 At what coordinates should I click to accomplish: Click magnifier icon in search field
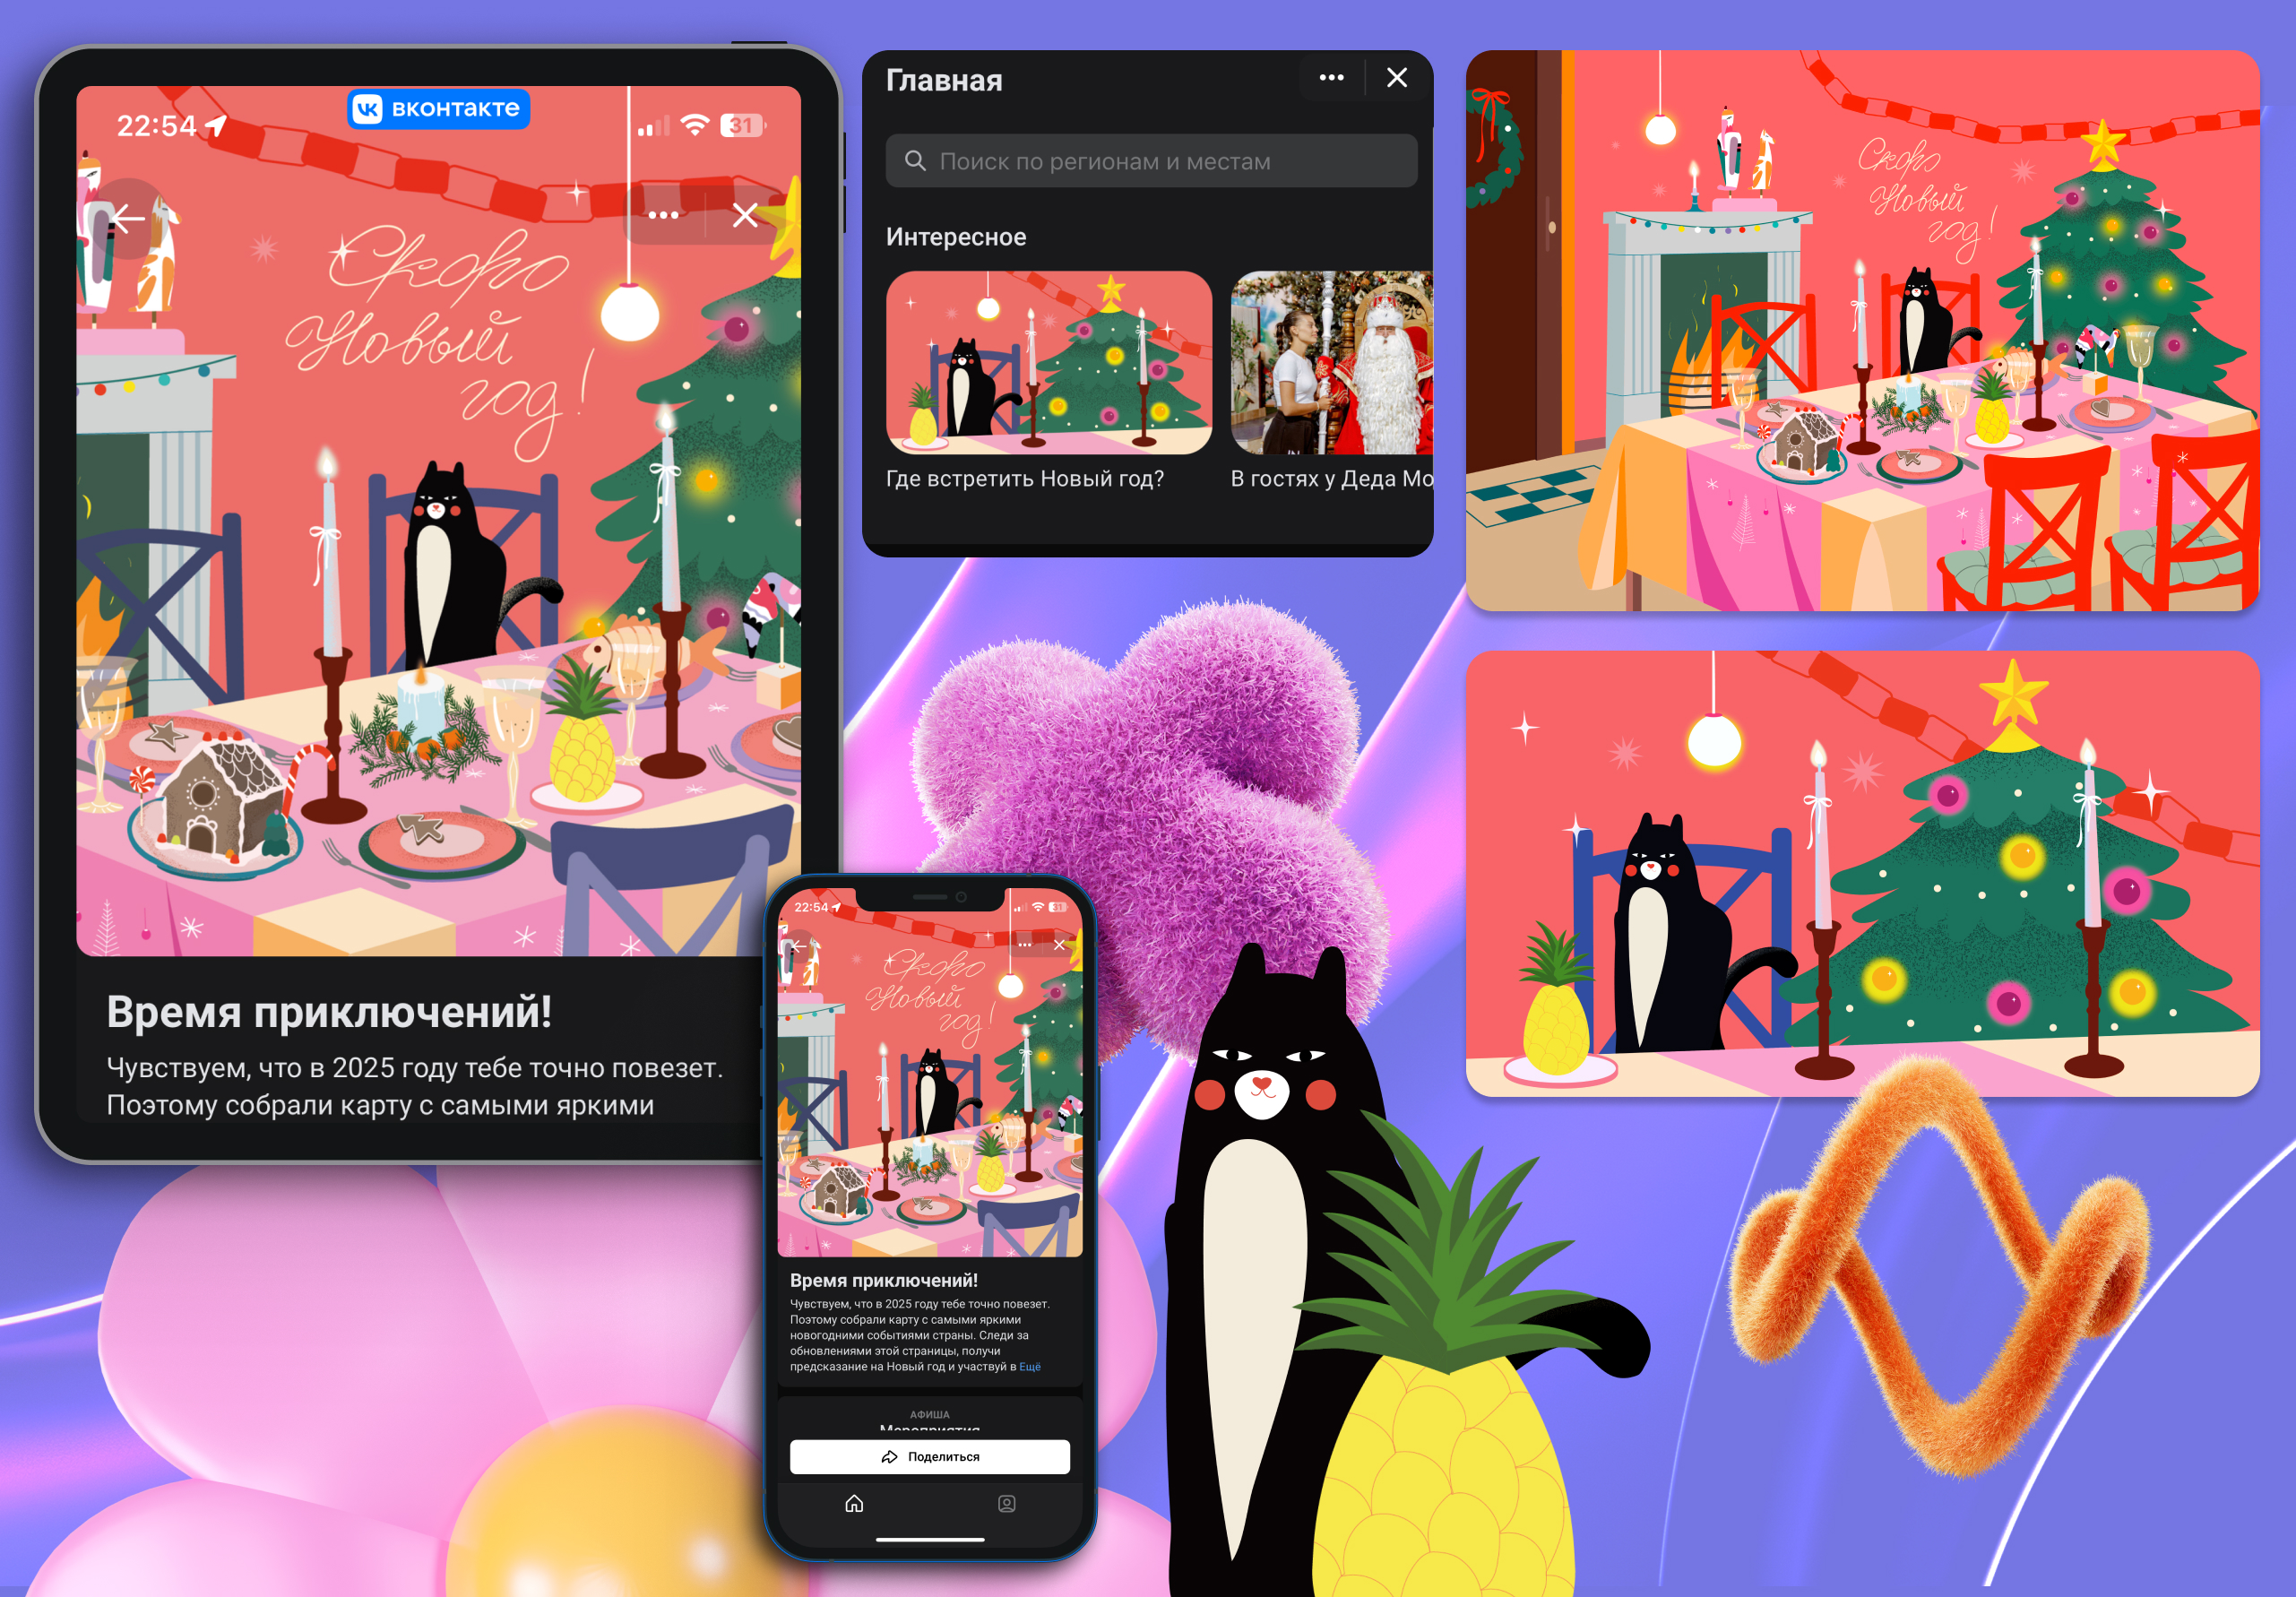click(914, 161)
